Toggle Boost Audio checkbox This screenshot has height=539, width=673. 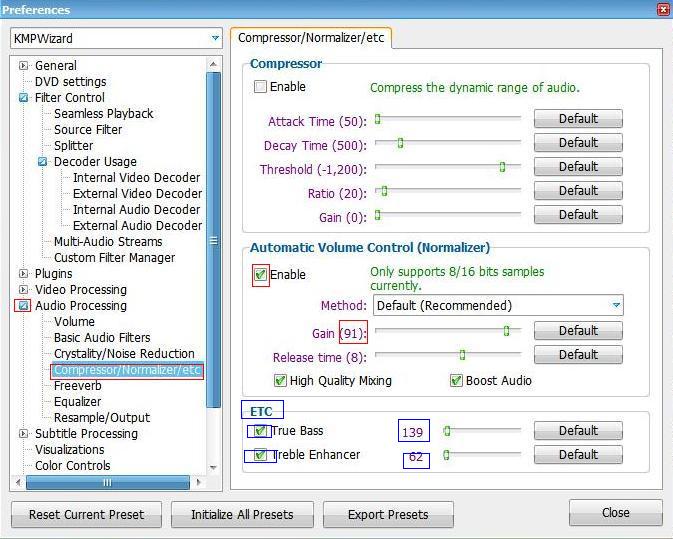coord(456,380)
